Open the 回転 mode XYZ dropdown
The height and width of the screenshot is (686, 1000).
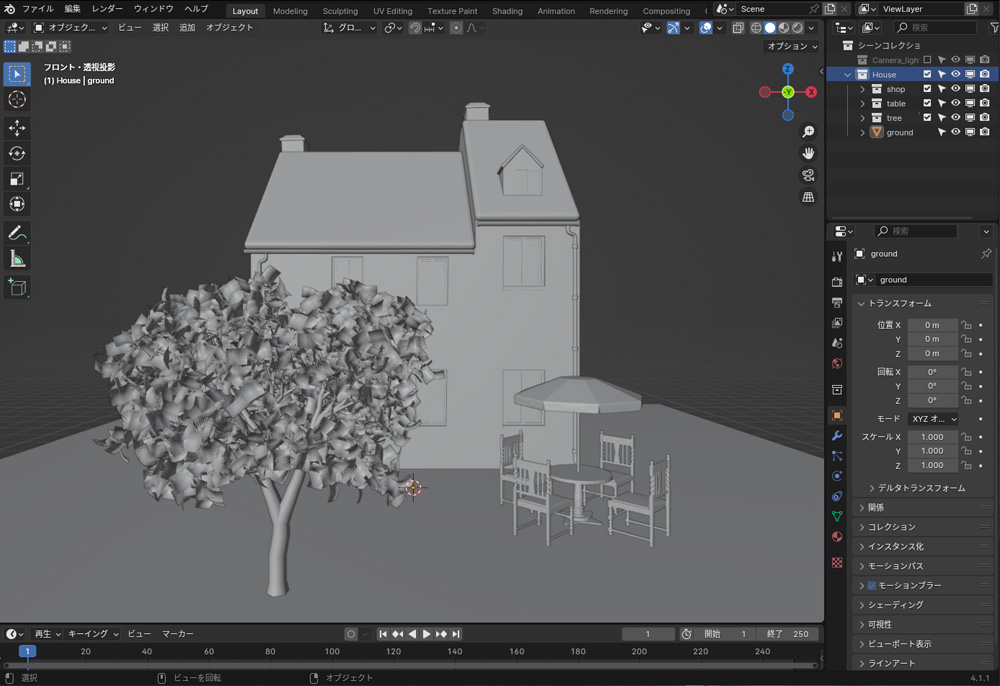(933, 419)
